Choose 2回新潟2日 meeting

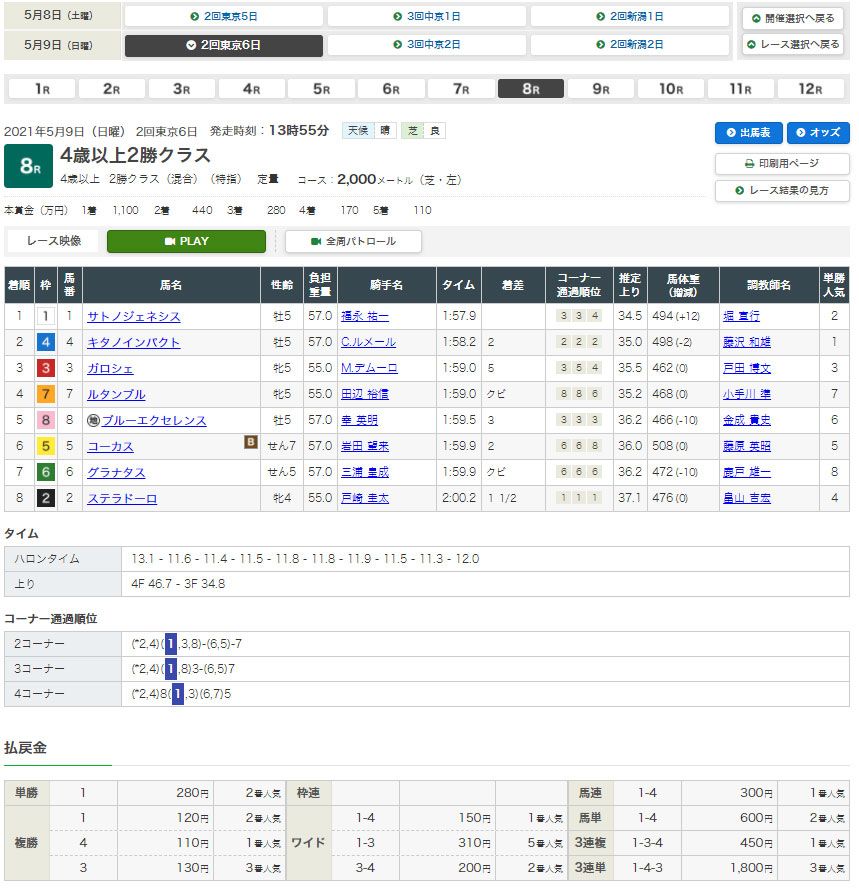coord(629,45)
